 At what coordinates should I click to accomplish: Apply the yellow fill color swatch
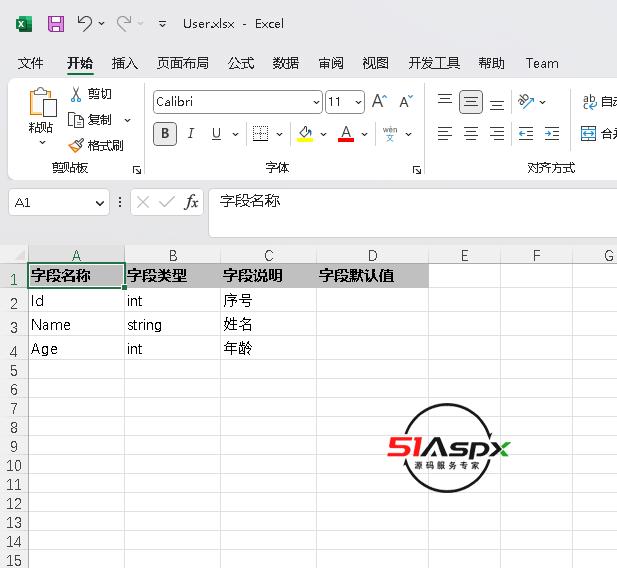[305, 133]
